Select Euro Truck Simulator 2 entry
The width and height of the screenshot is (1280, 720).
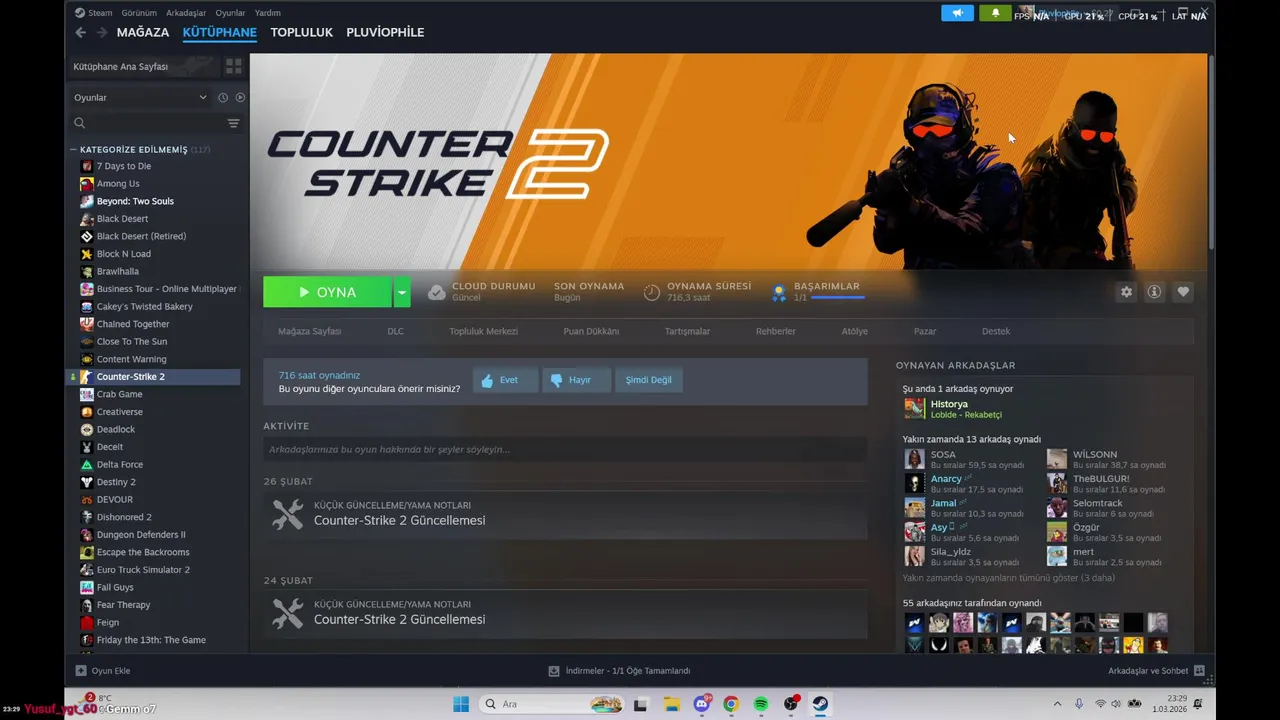click(x=143, y=570)
